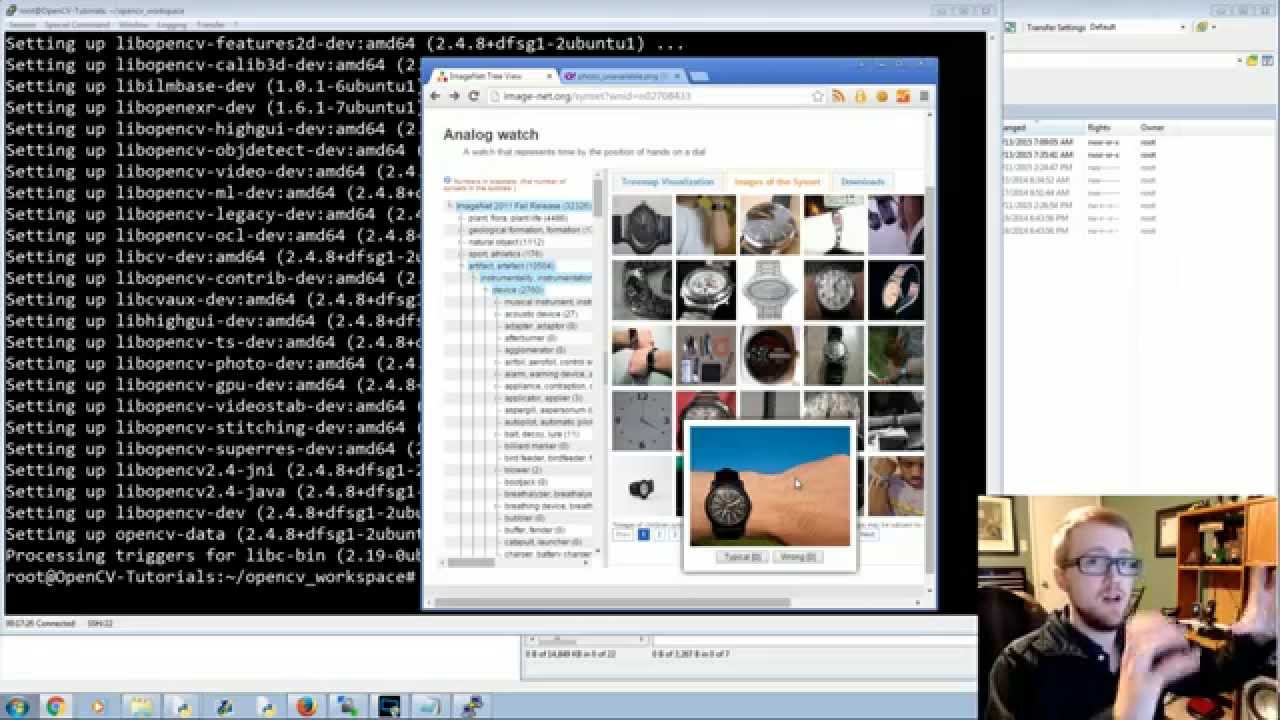Expand the musical instrument tree node
Viewport: 1280px width, 720px height.
click(497, 302)
